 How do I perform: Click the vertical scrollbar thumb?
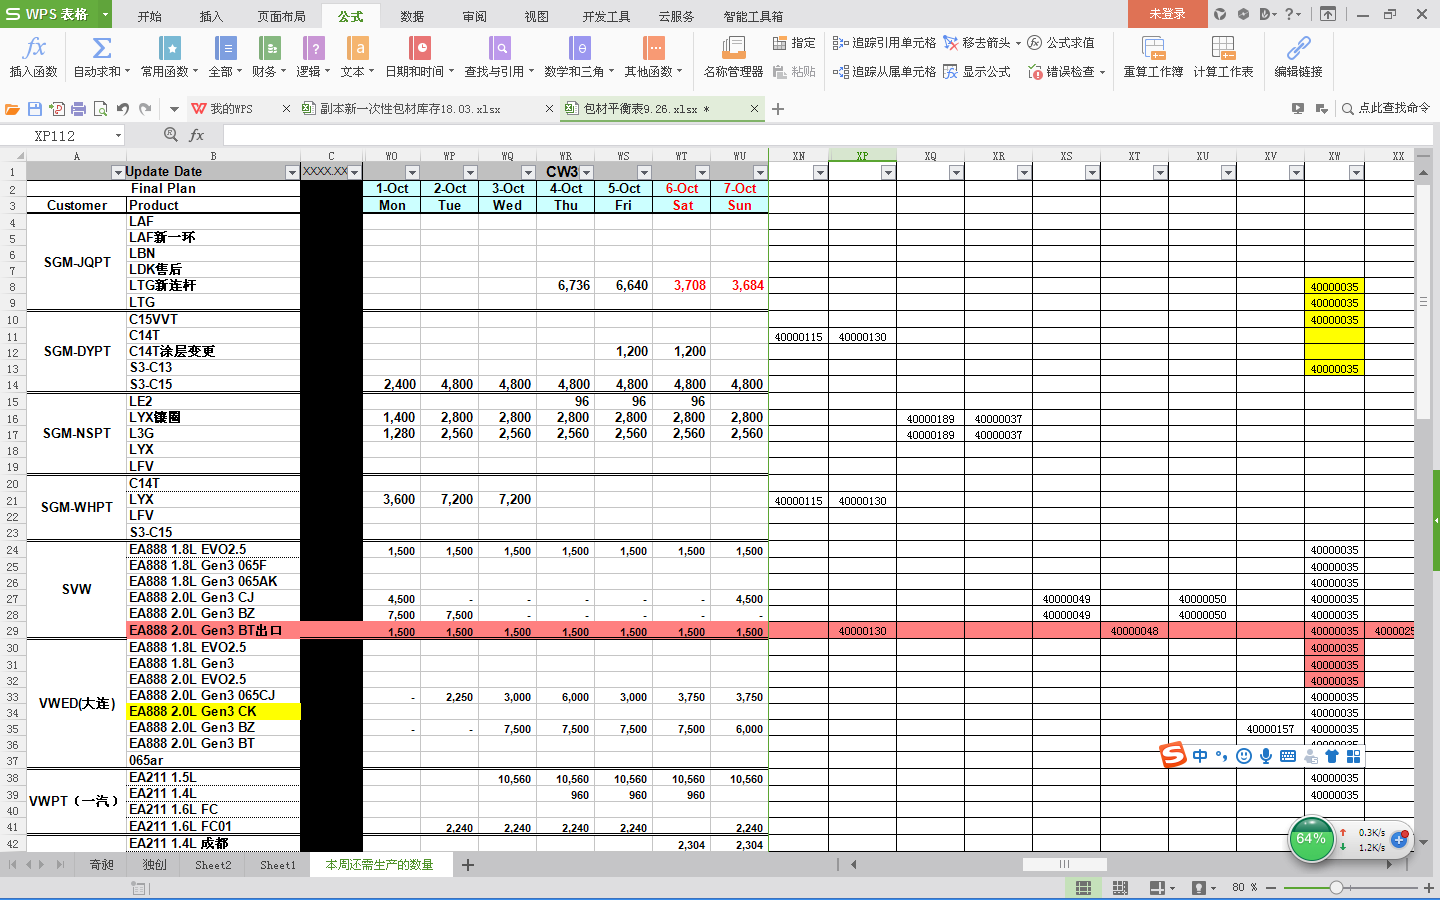click(1423, 303)
